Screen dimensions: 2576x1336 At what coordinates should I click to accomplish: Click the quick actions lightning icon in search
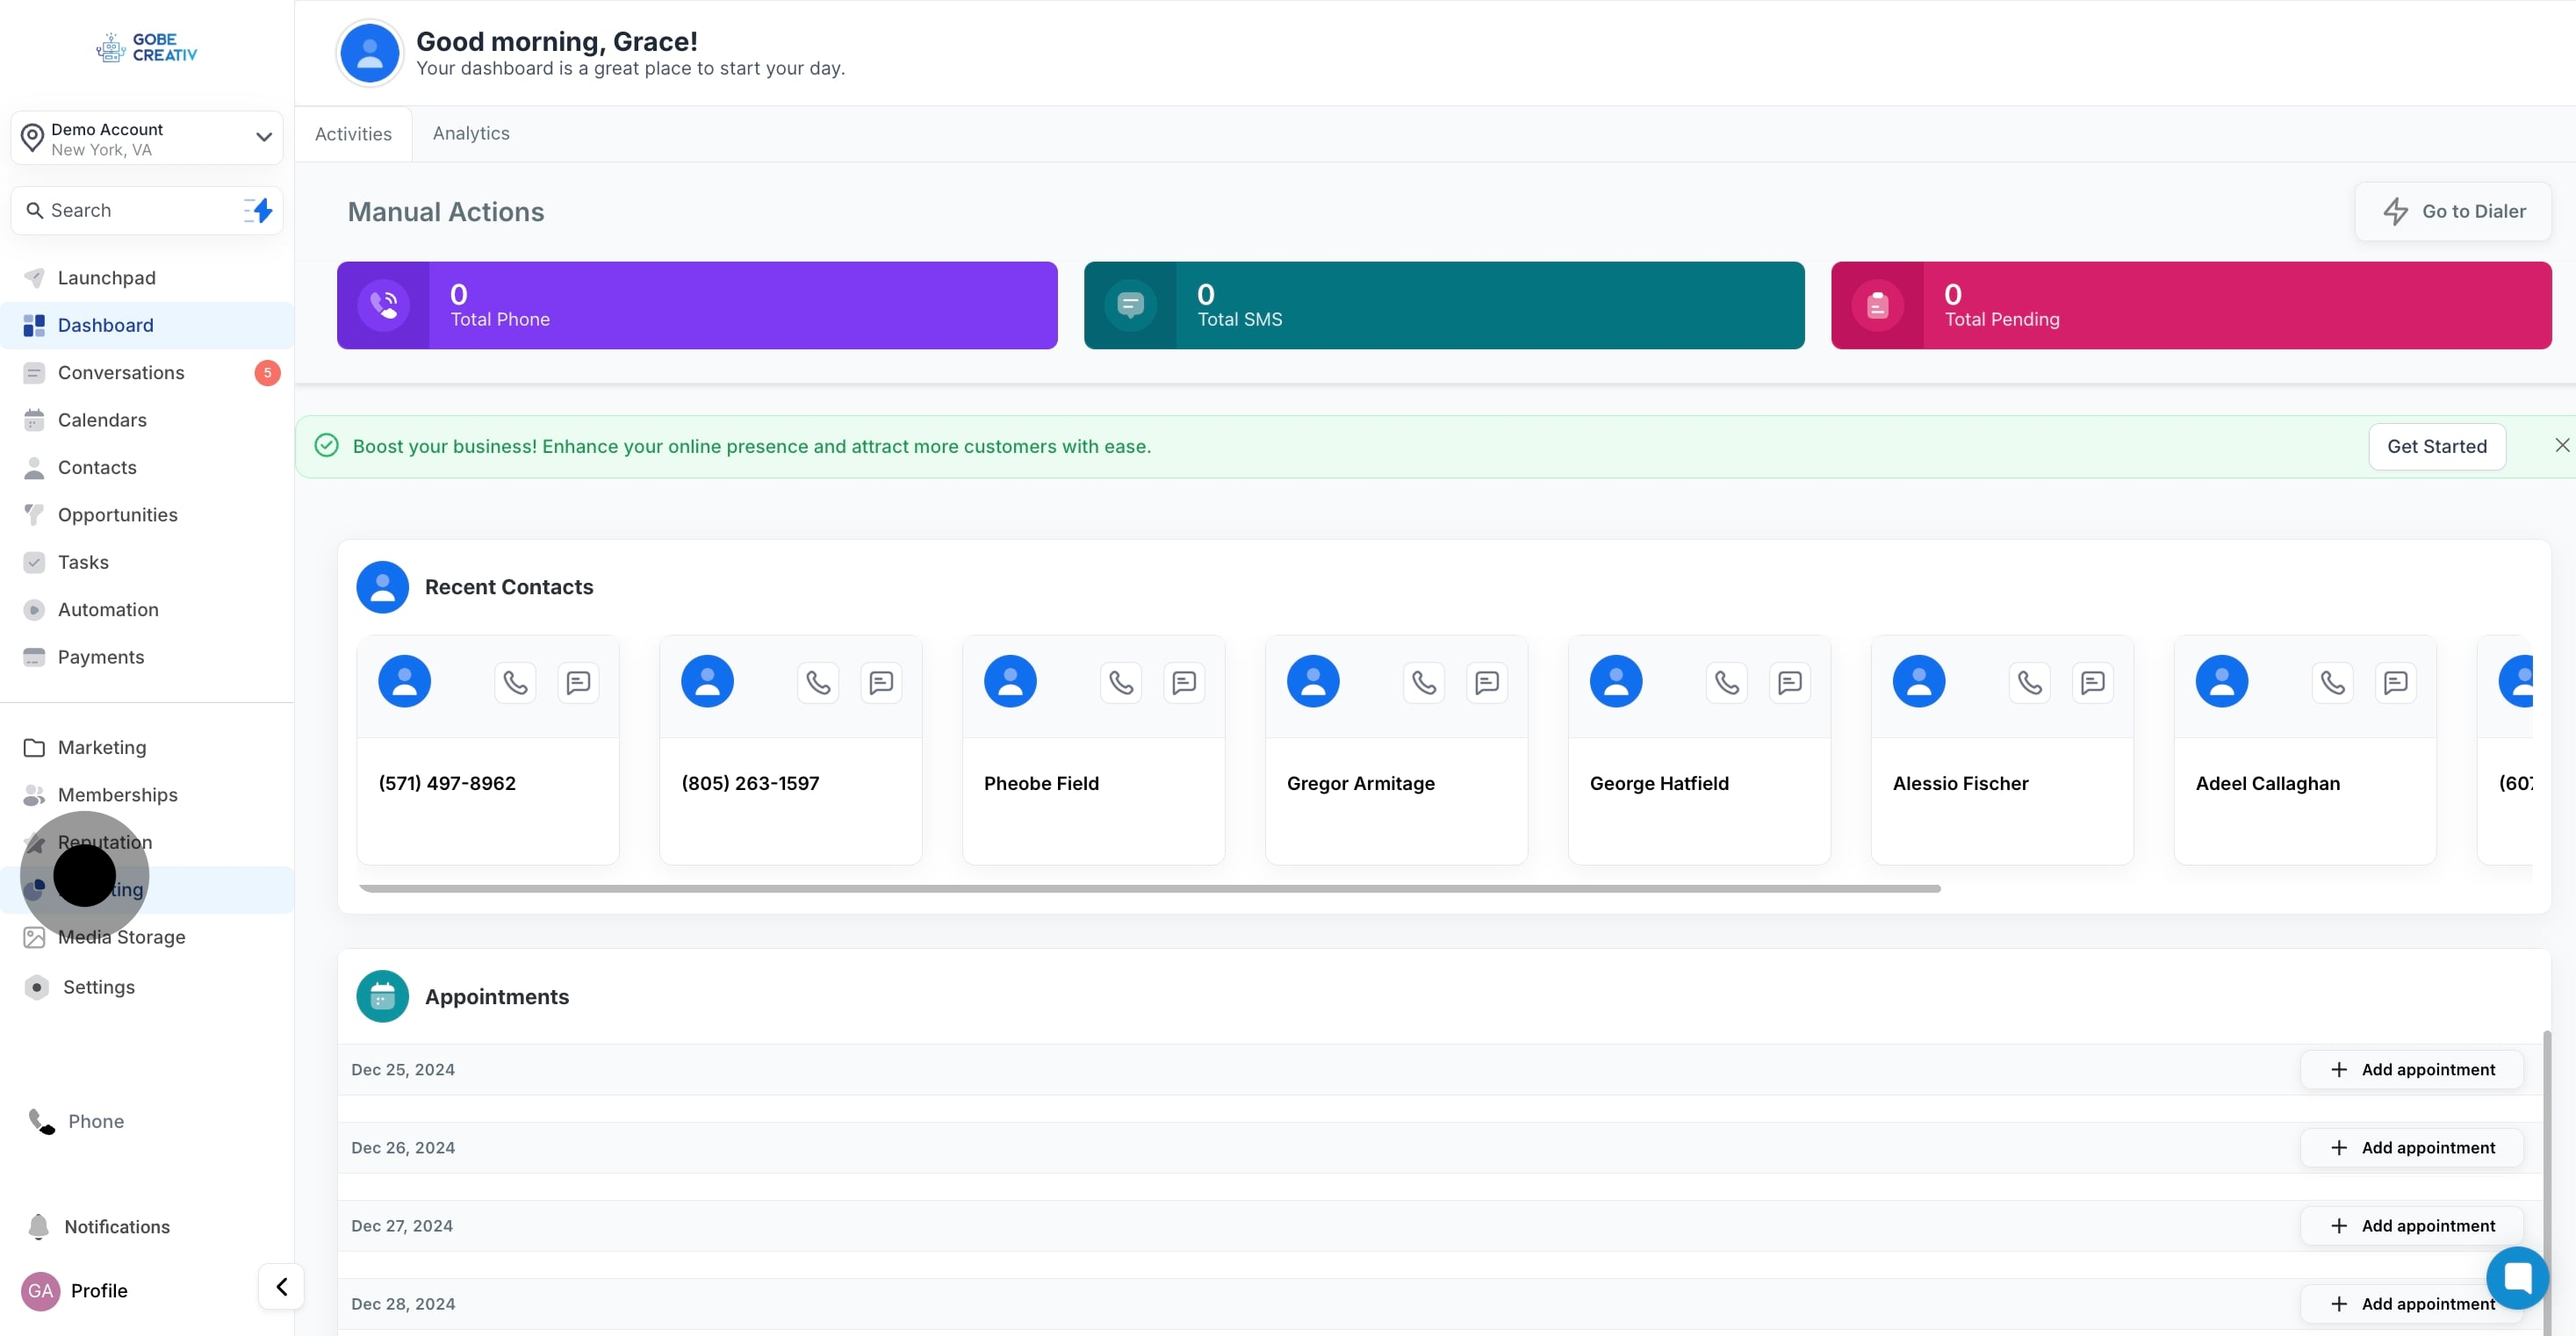pyautogui.click(x=259, y=210)
